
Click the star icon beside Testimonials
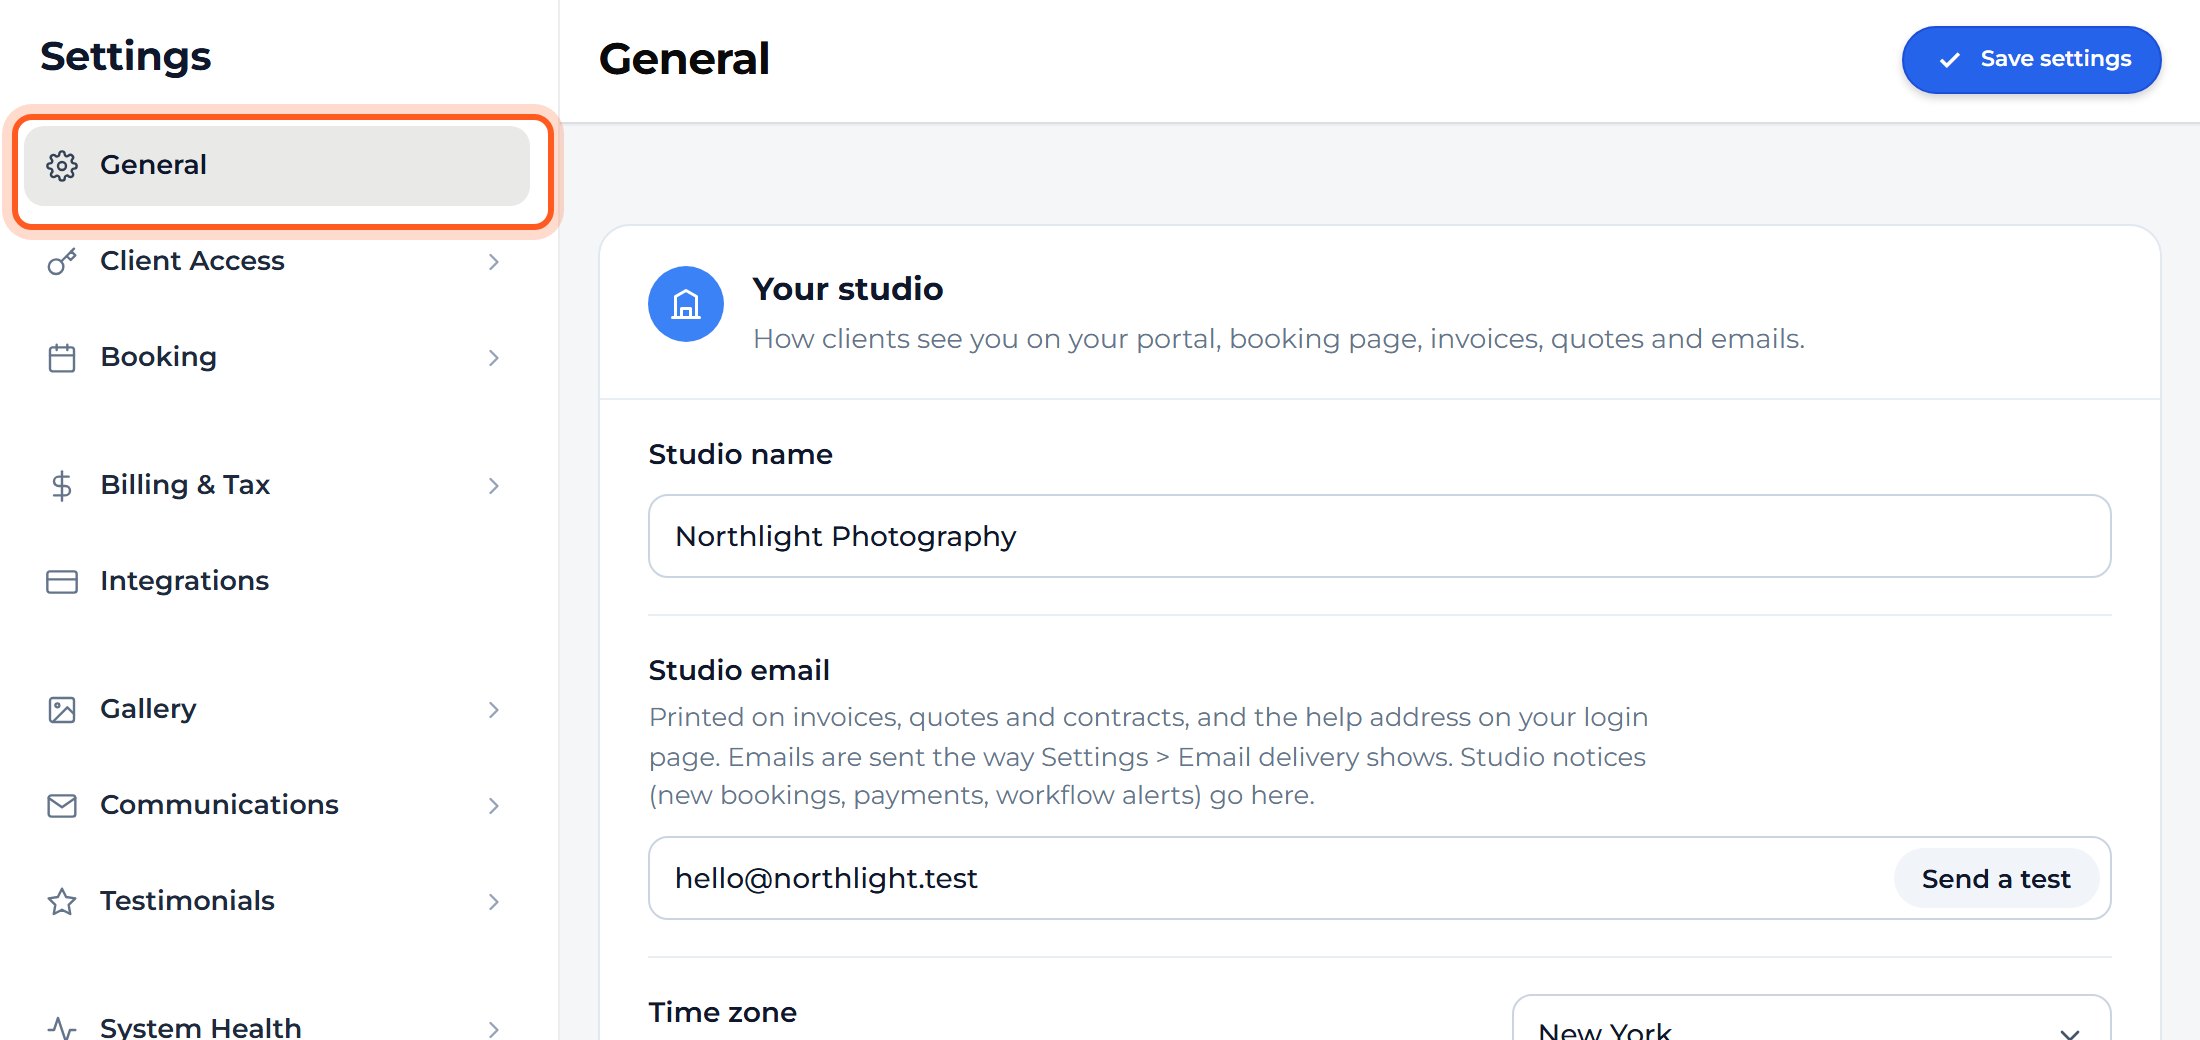(x=62, y=902)
